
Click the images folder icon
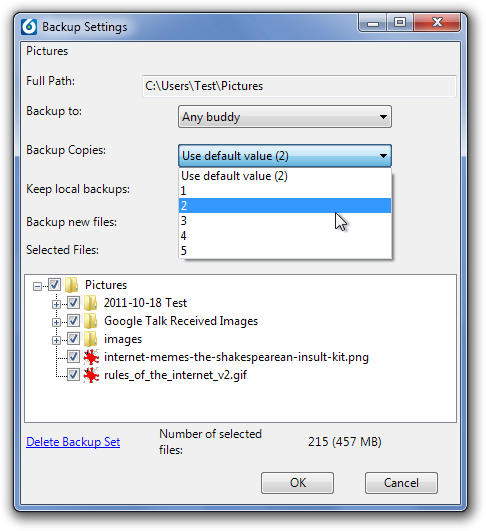coord(90,339)
